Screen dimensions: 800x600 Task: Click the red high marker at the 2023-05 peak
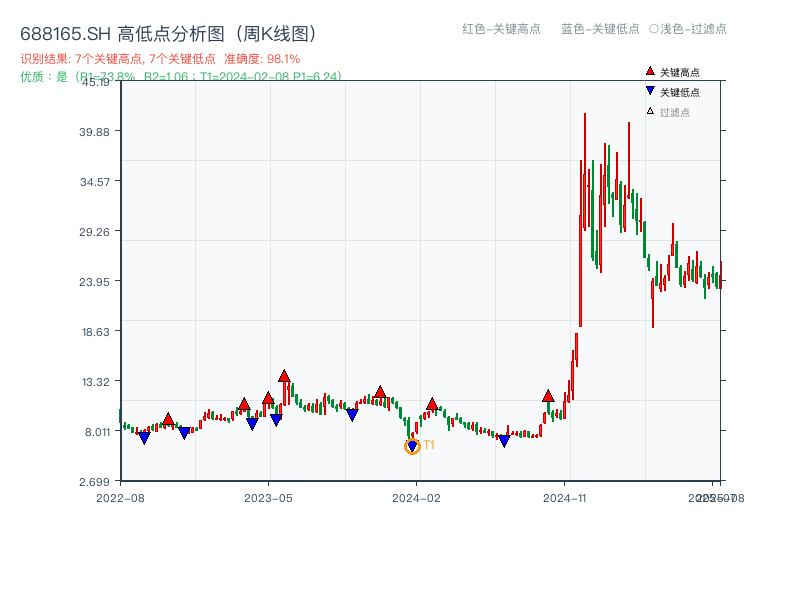tap(286, 376)
